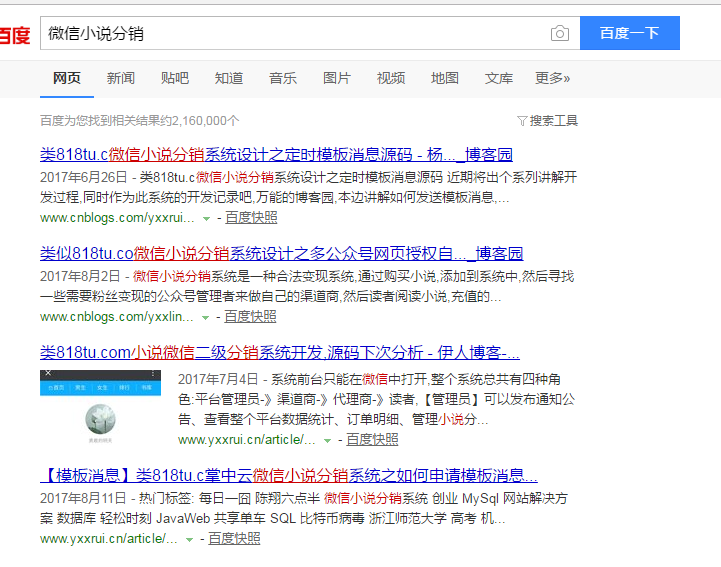Select the 视频 tab
Image resolution: width=721 pixels, height=567 pixels.
(x=391, y=78)
